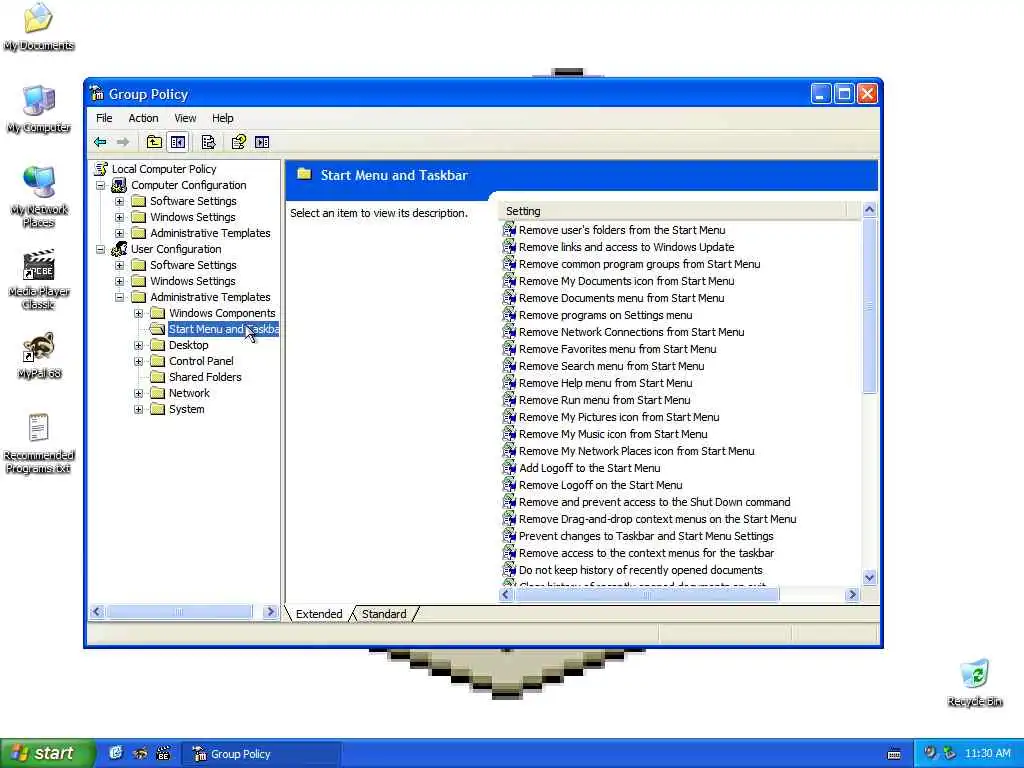Click the User Configuration icon in tree
1024x768 pixels.
(119, 249)
